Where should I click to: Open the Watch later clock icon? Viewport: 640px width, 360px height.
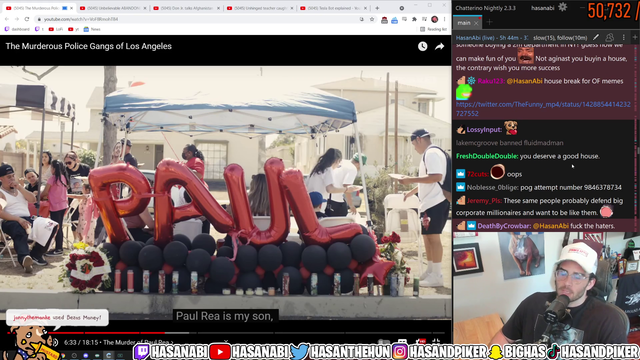point(422,46)
